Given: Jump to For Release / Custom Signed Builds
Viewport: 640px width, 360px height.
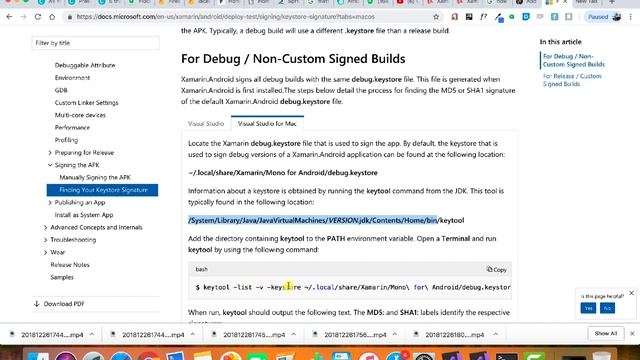Looking at the screenshot, I should [x=572, y=80].
